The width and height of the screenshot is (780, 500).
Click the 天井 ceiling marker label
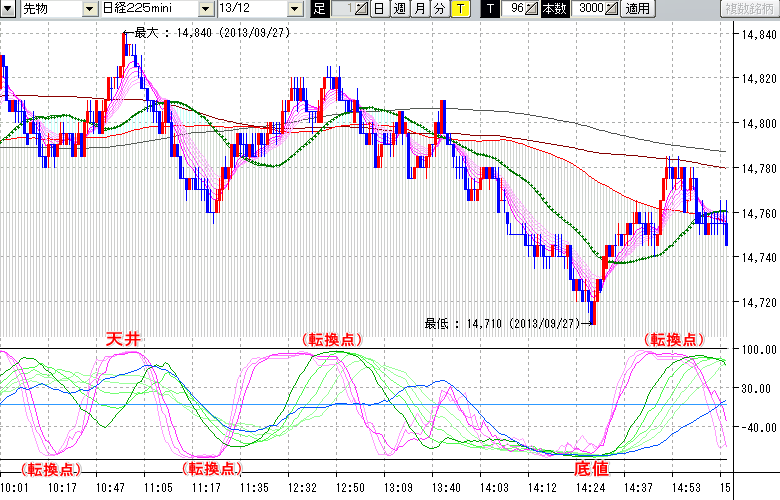[x=123, y=340]
